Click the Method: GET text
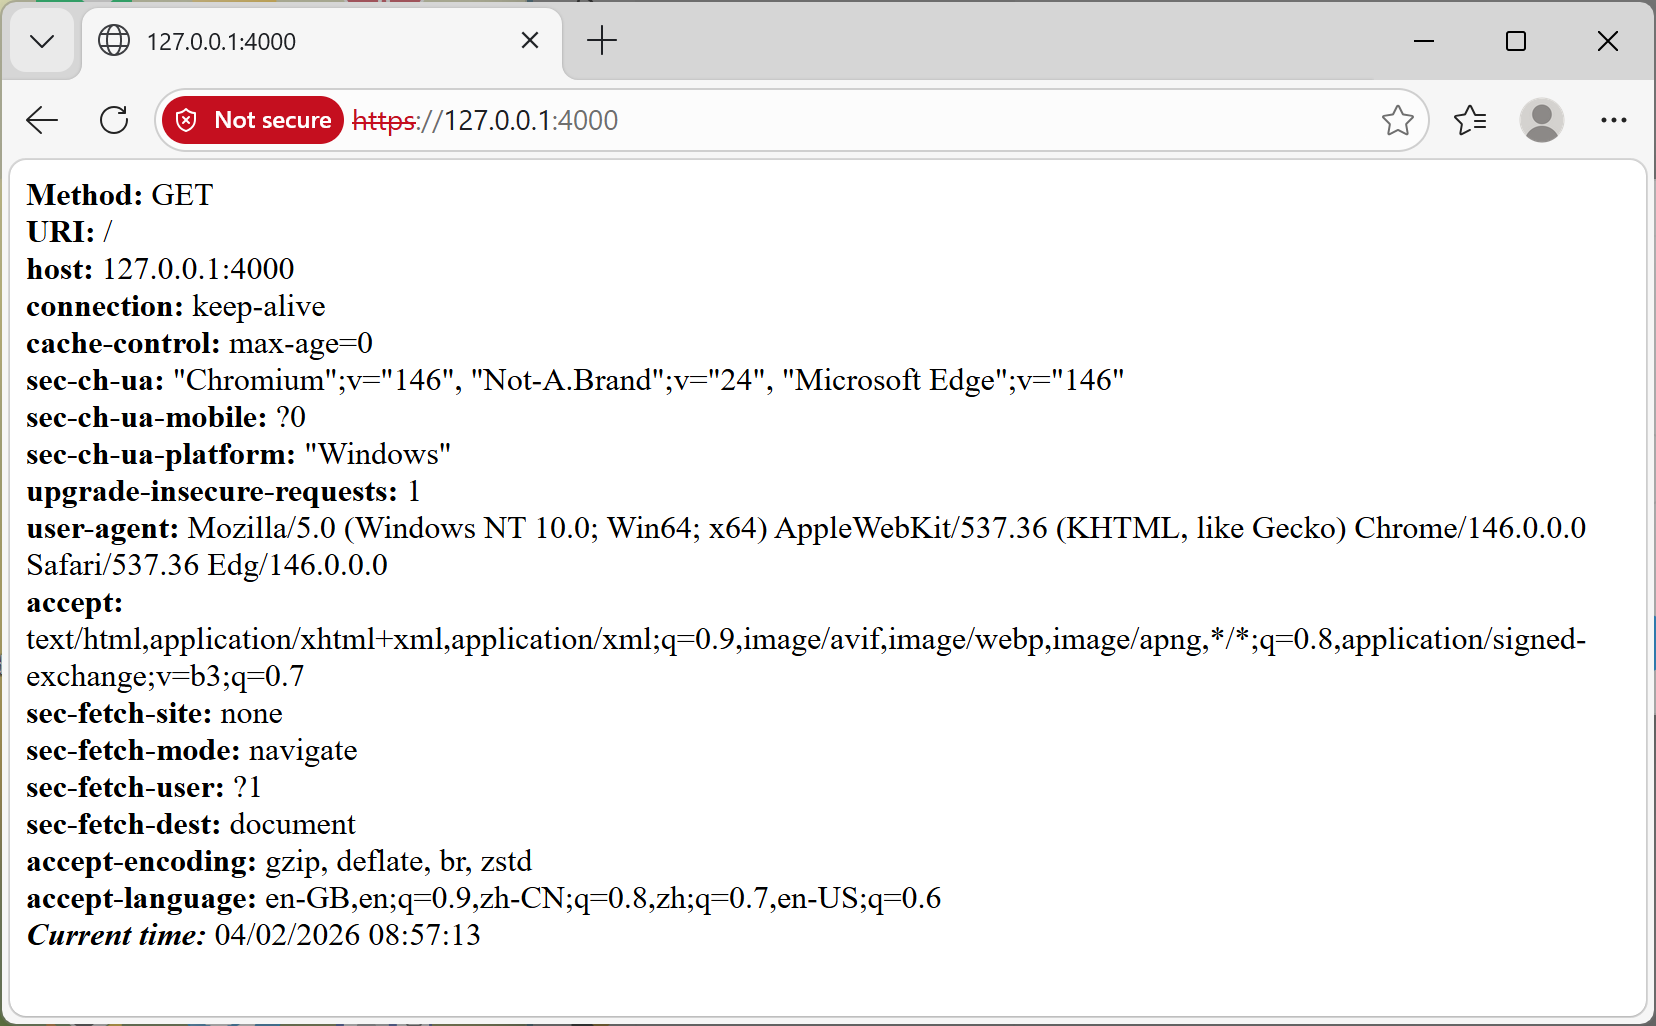 coord(118,195)
